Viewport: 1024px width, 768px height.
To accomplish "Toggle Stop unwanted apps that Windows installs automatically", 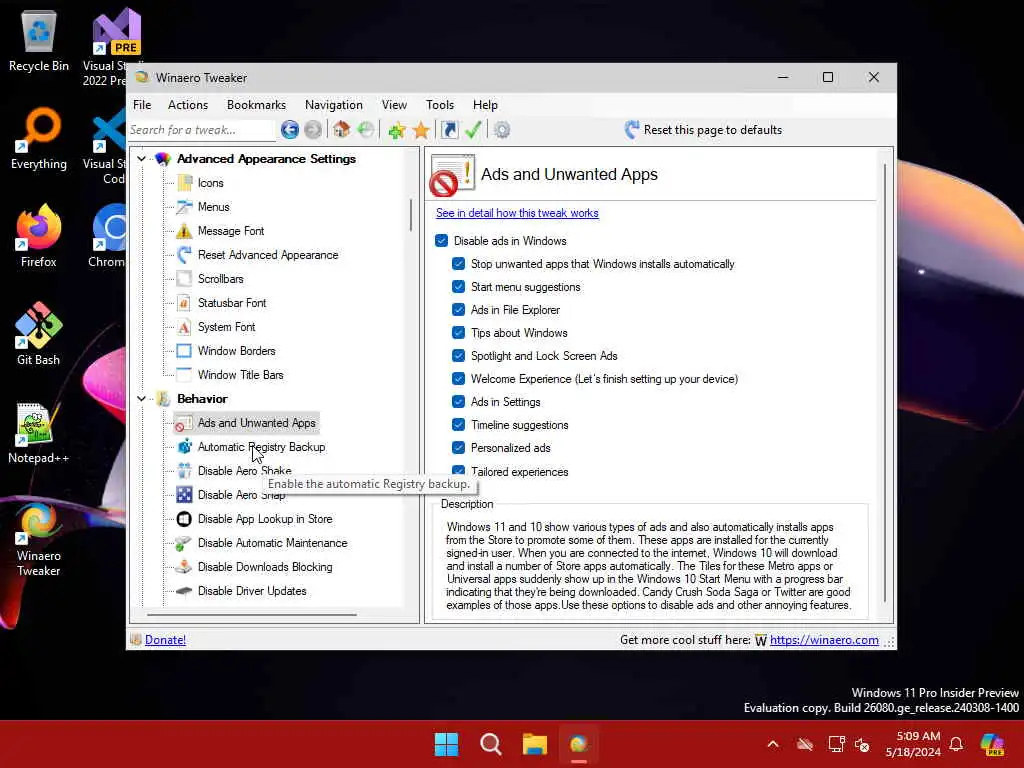I will [458, 264].
